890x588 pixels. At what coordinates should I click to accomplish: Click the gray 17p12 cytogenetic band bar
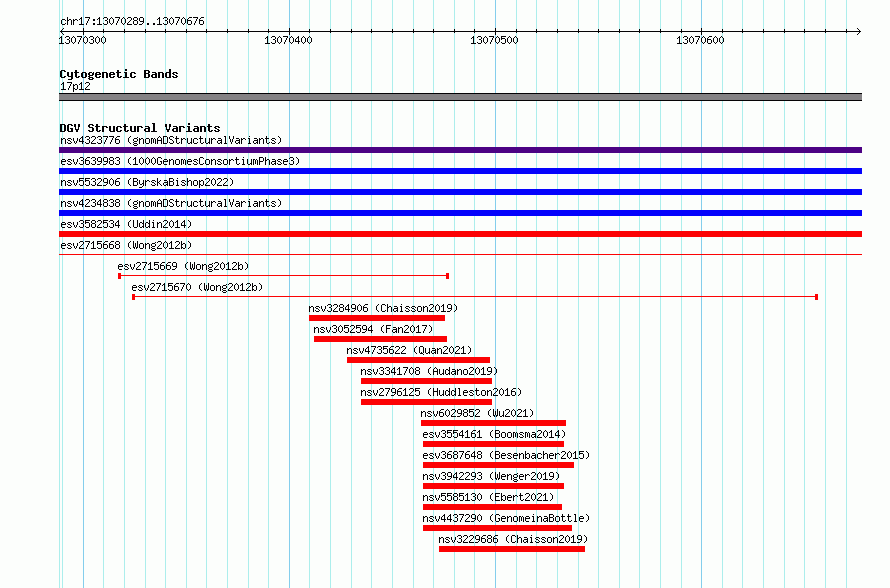click(x=460, y=97)
